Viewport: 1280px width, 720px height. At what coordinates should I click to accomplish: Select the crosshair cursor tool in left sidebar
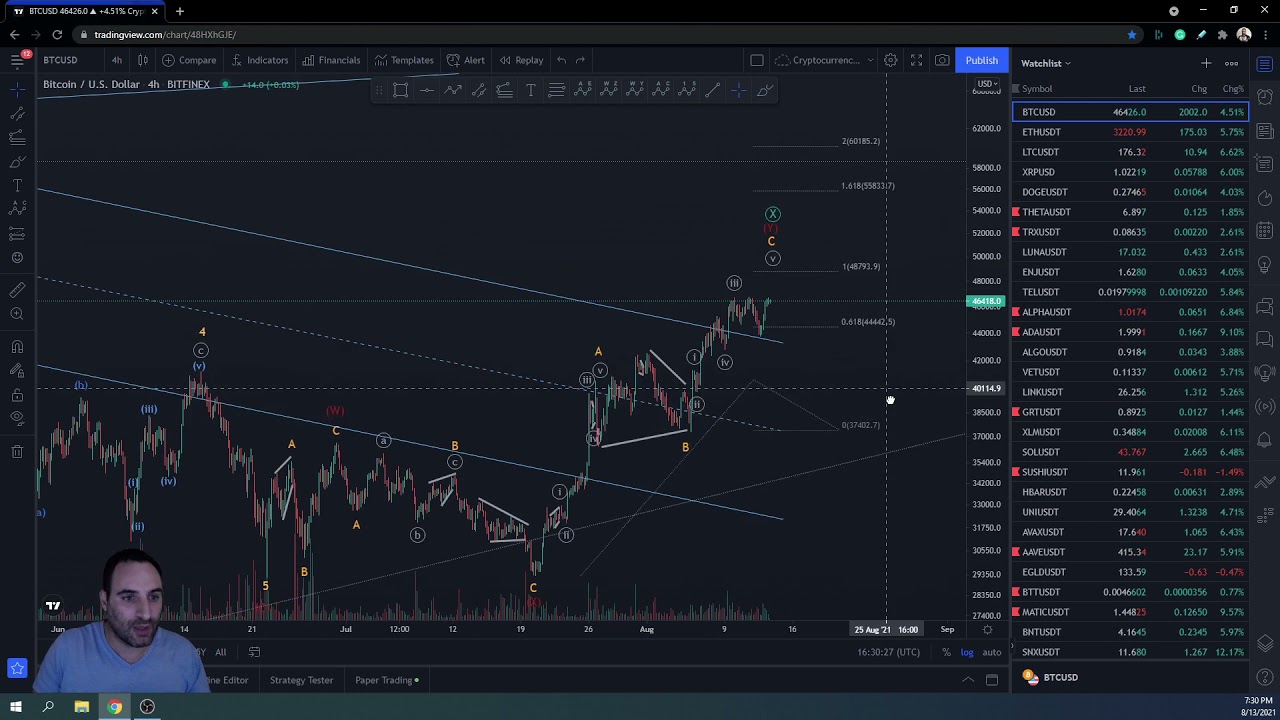tap(17, 90)
